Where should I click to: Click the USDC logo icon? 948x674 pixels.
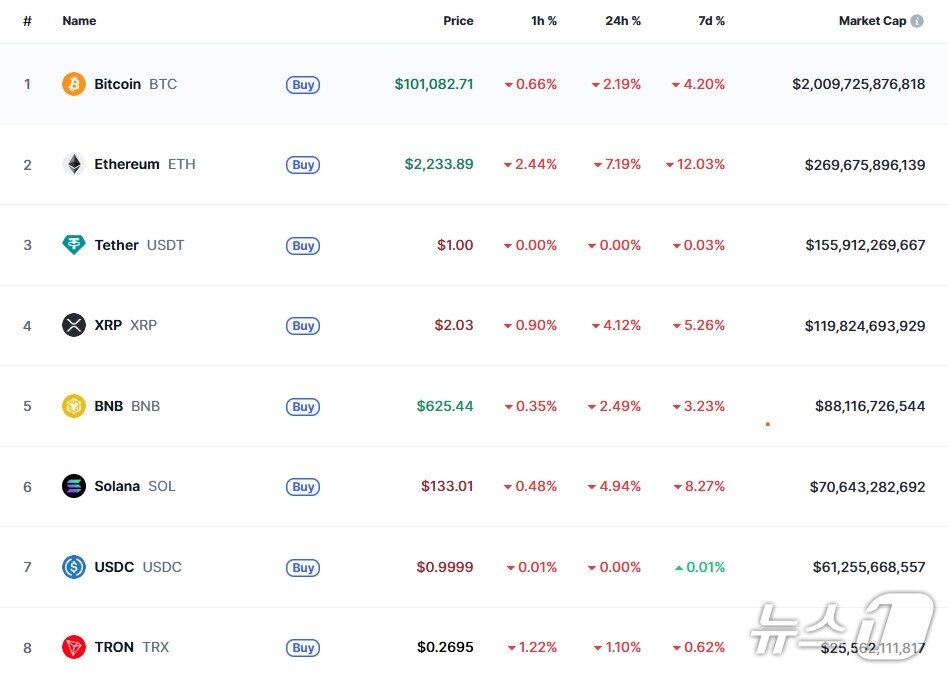click(74, 567)
